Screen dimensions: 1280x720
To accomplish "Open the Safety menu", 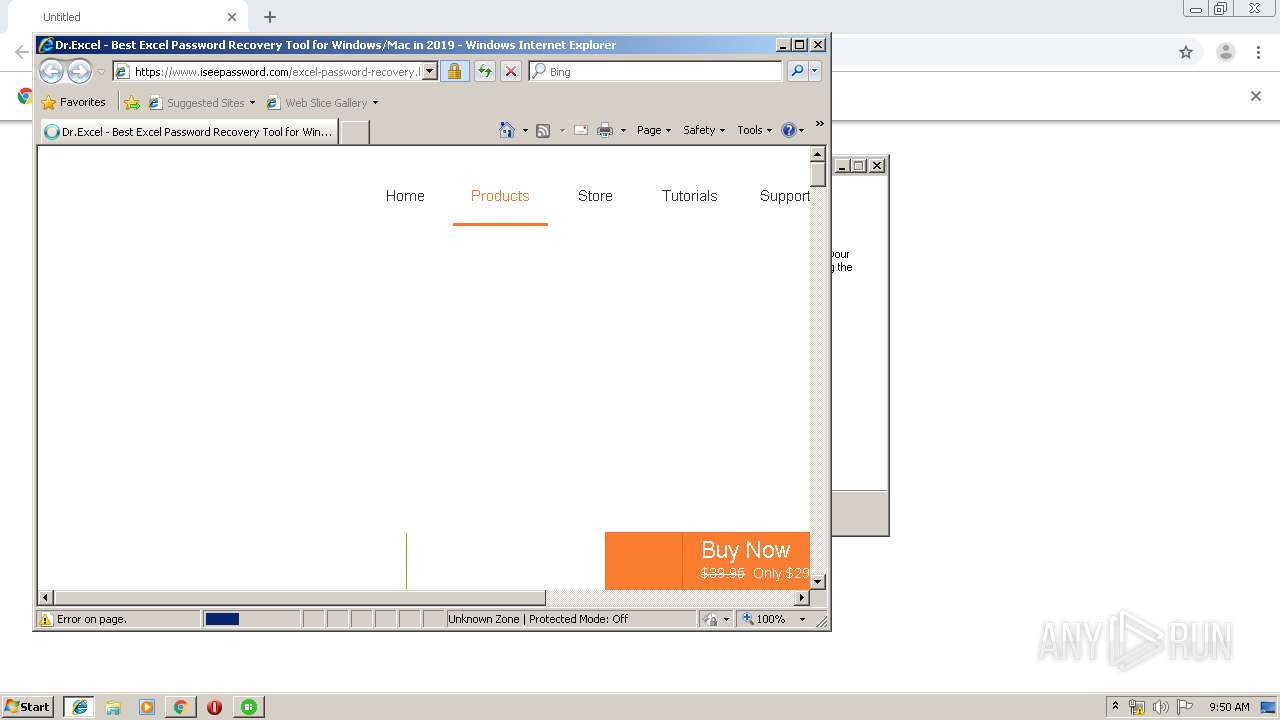I will point(704,130).
